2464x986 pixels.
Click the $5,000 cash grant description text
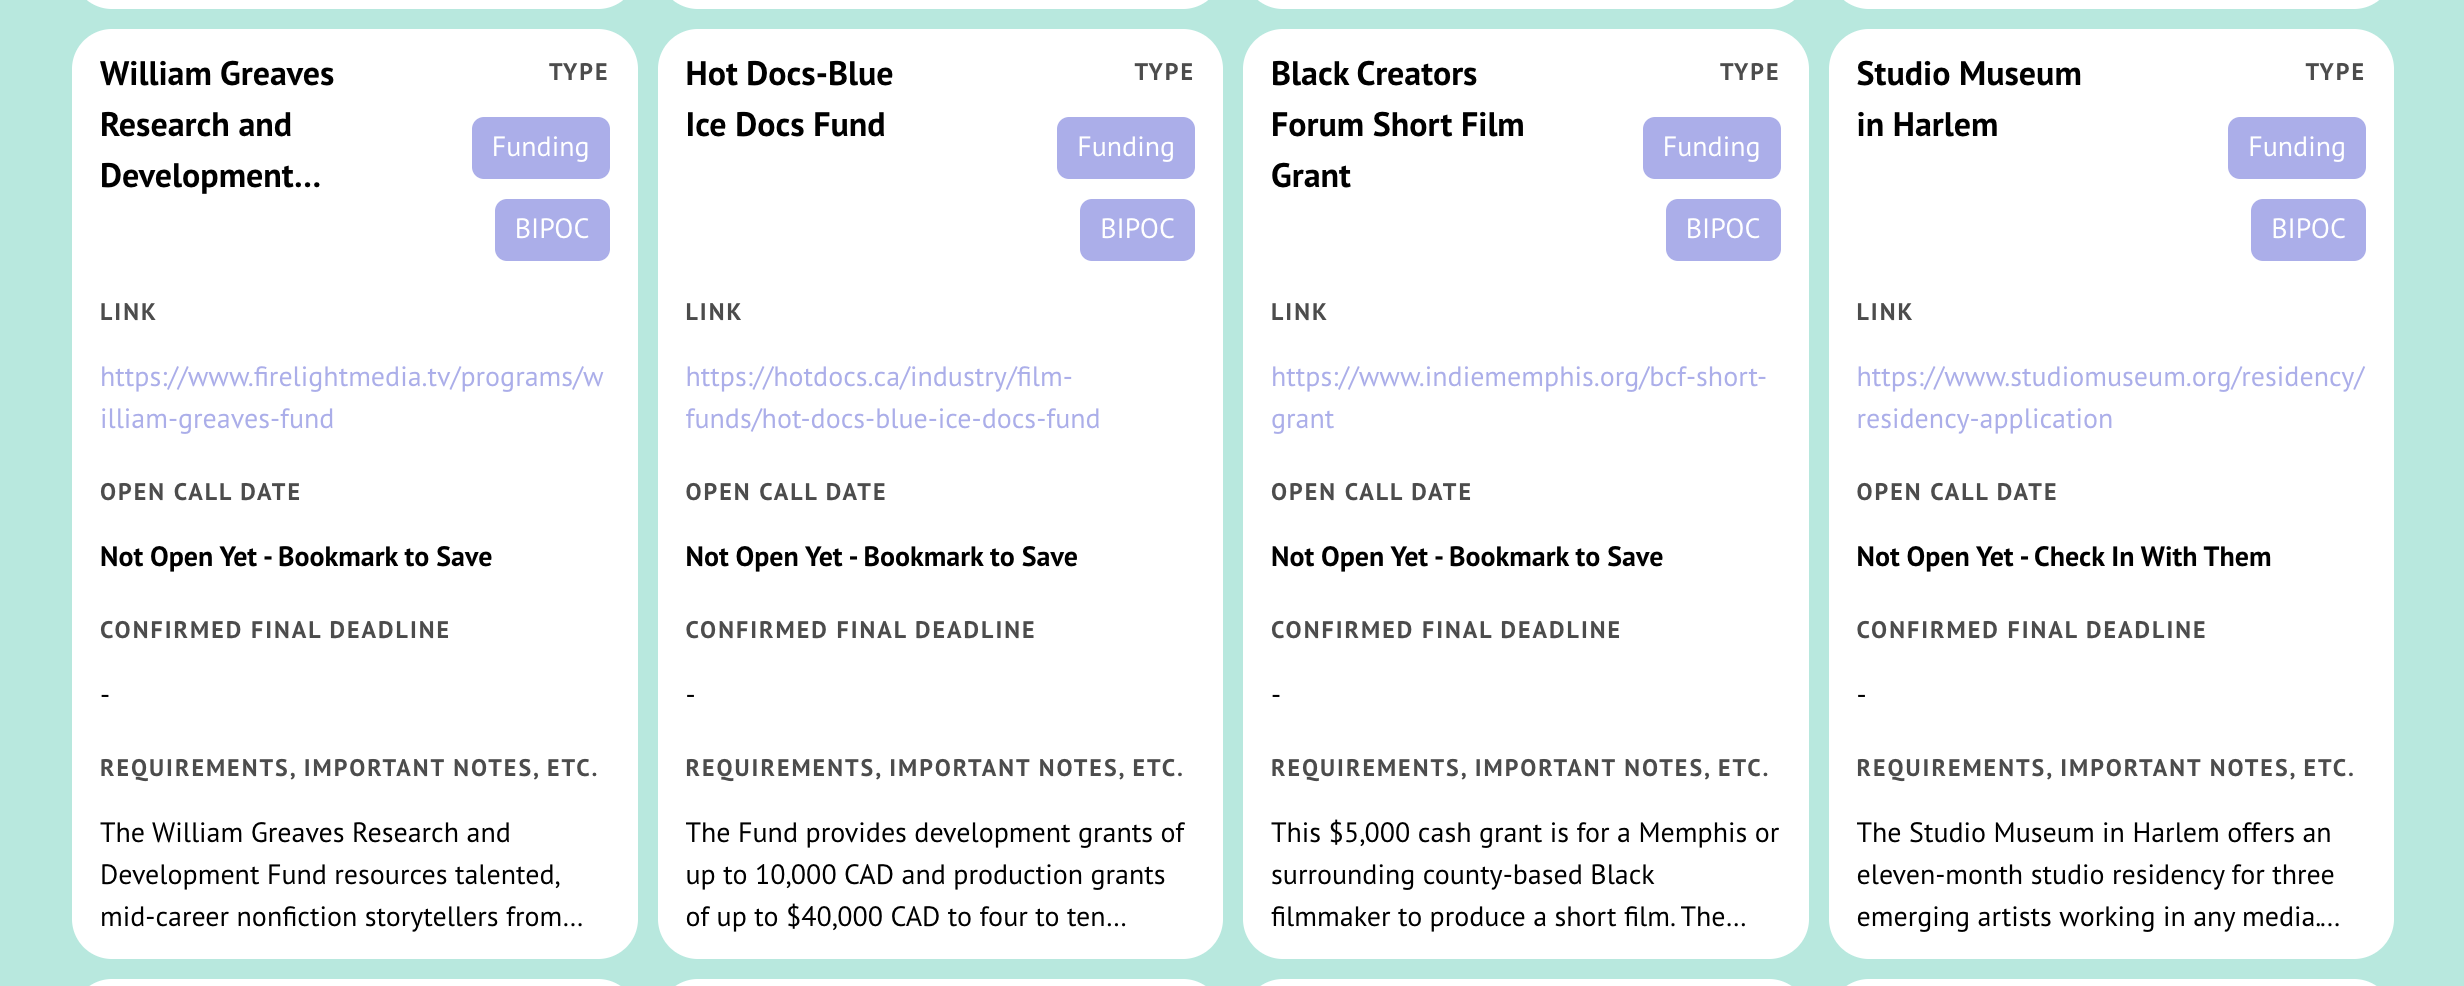(x=1525, y=875)
